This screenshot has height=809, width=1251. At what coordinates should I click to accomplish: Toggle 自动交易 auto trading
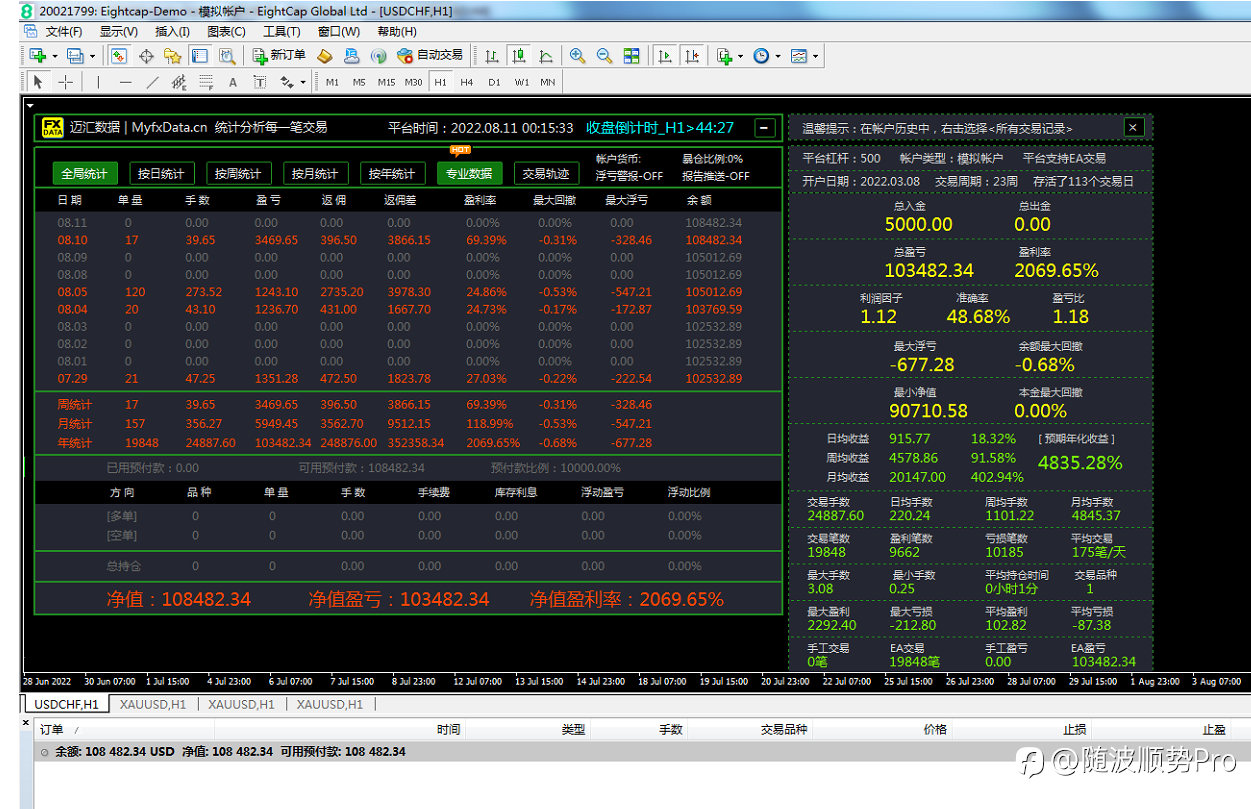[430, 56]
